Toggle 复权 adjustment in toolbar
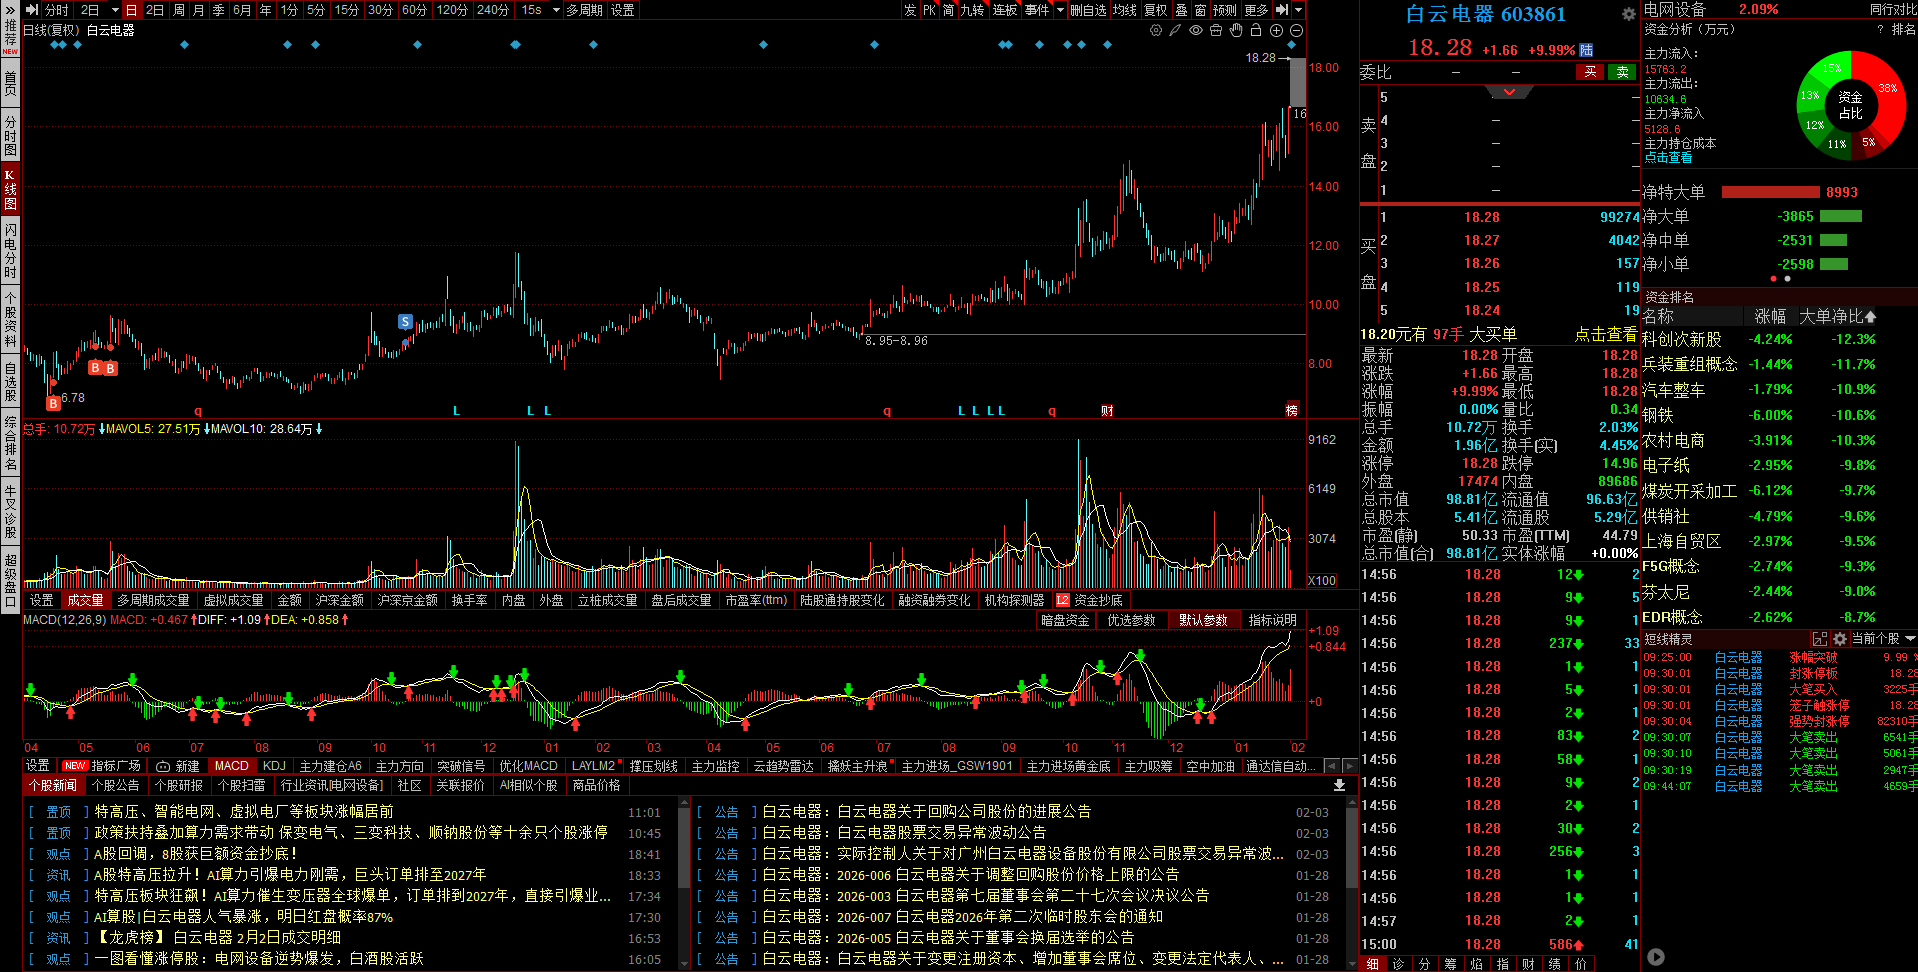Image resolution: width=1918 pixels, height=972 pixels. pos(1155,10)
